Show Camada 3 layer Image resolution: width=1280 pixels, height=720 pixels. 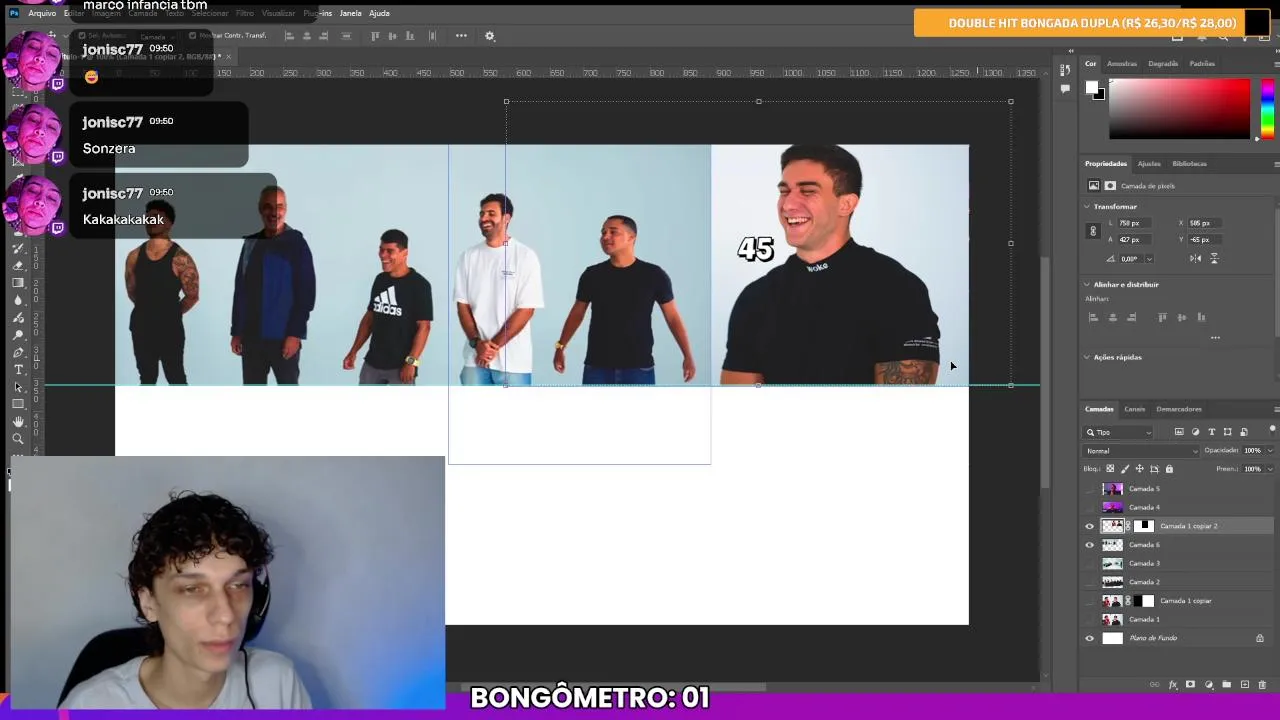coord(1090,564)
